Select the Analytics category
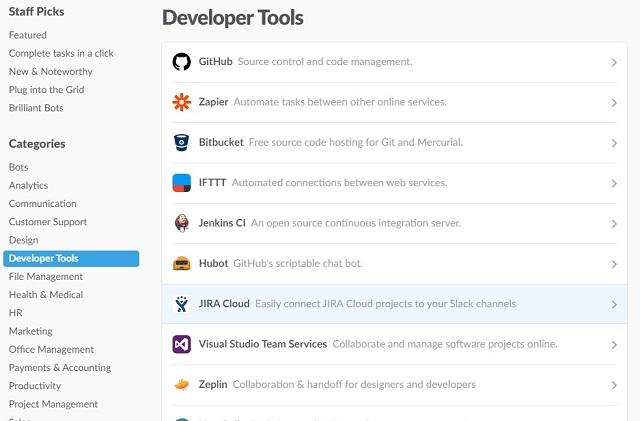 click(28, 185)
